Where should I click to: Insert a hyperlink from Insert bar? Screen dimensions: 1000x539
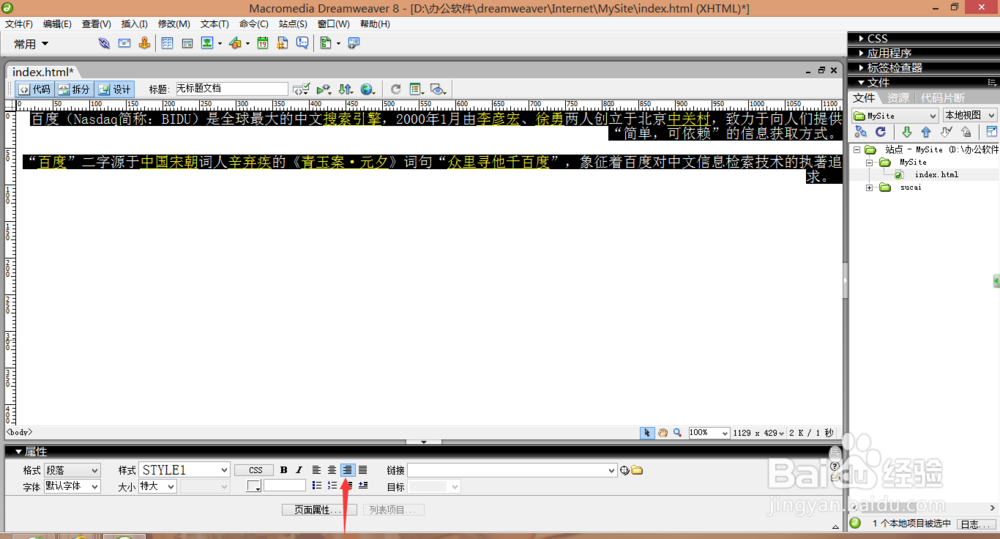pyautogui.click(x=103, y=43)
